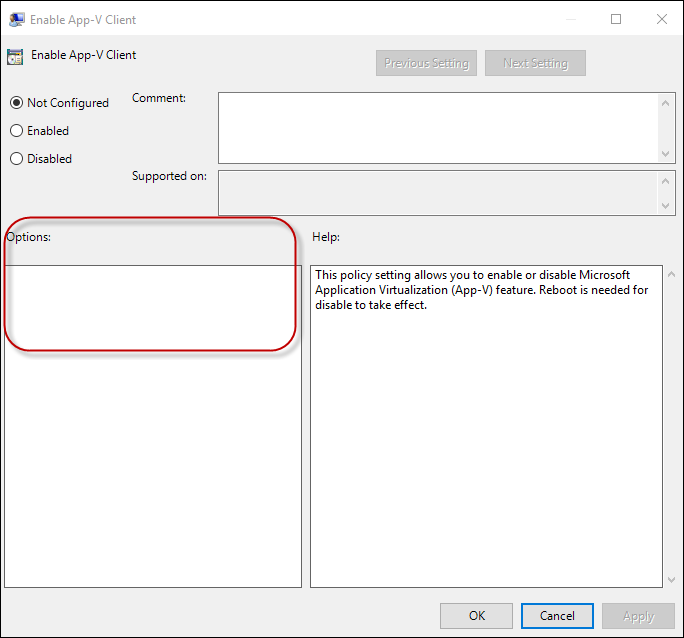Confirm the dialog with OK

tap(476, 616)
